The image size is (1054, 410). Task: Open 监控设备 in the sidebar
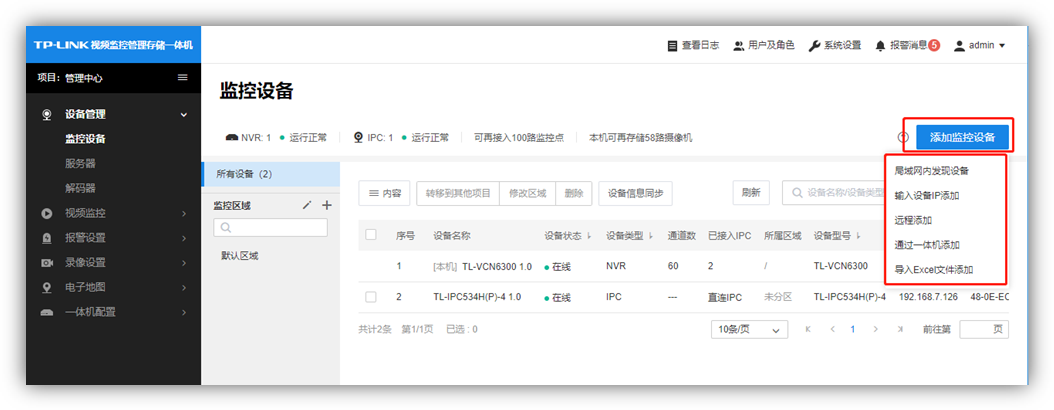pyautogui.click(x=85, y=139)
